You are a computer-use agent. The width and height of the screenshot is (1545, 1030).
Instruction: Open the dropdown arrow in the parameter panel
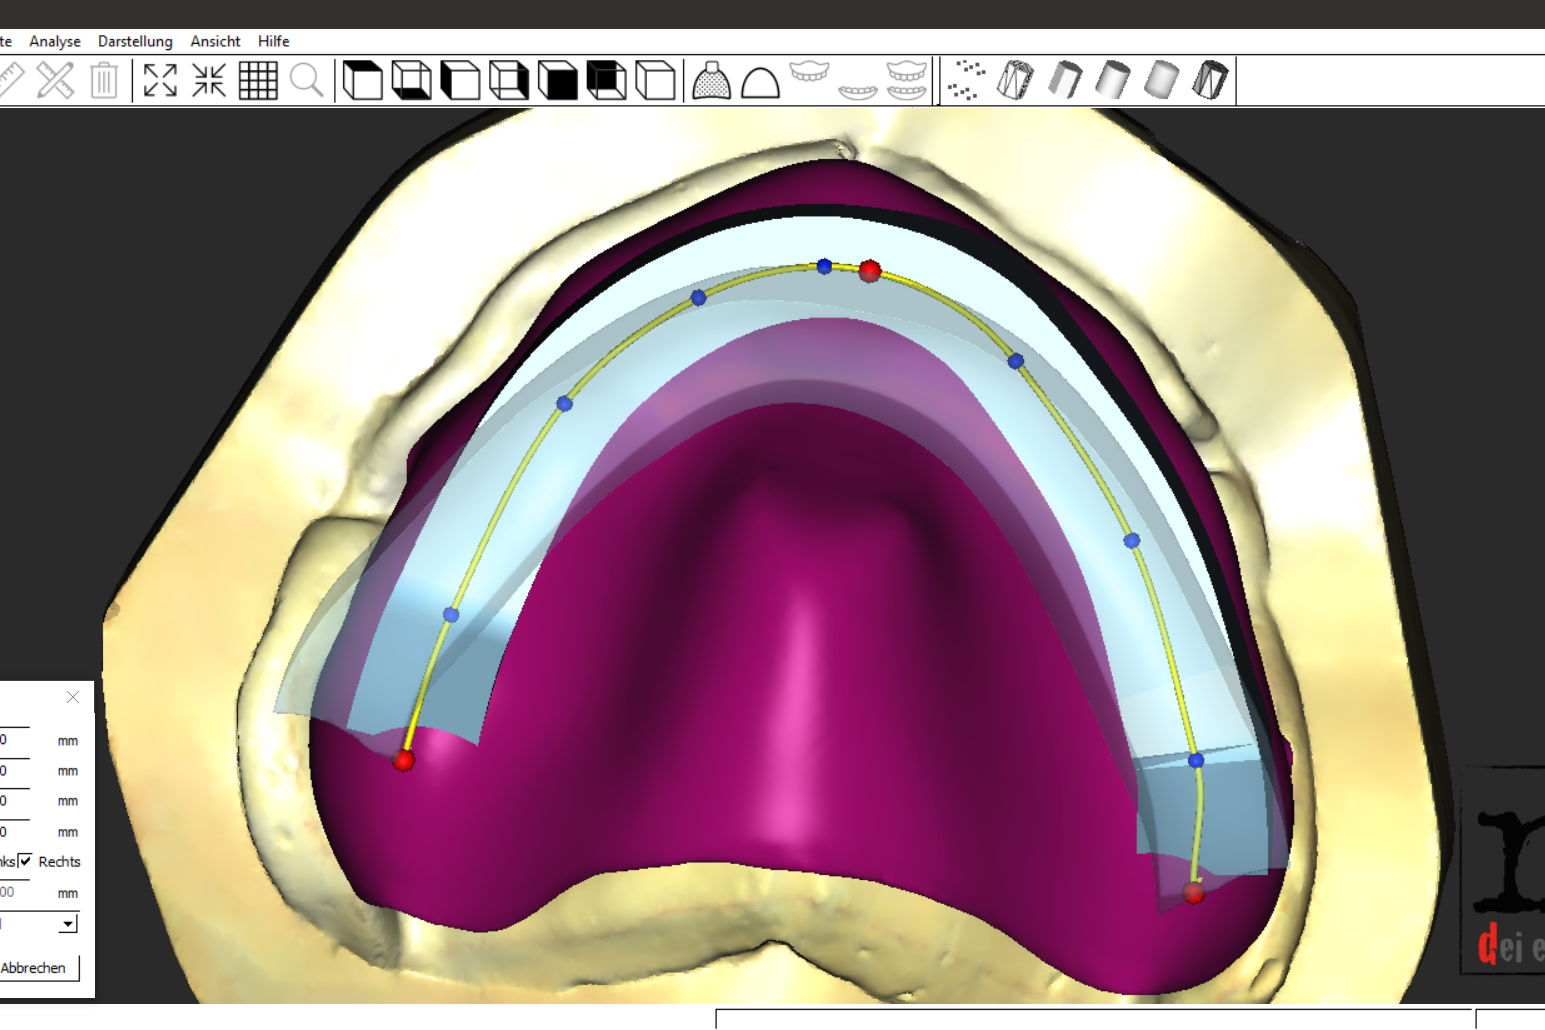[x=67, y=924]
